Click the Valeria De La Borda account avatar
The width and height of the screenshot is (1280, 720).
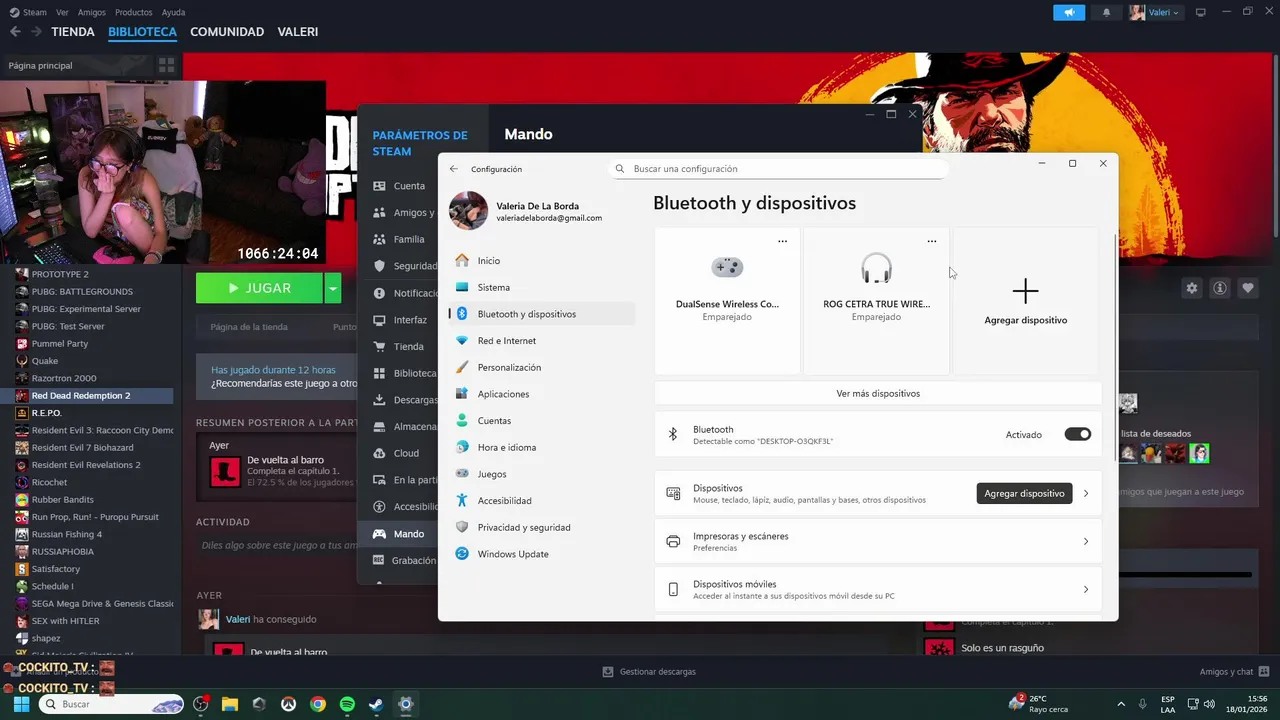point(468,211)
